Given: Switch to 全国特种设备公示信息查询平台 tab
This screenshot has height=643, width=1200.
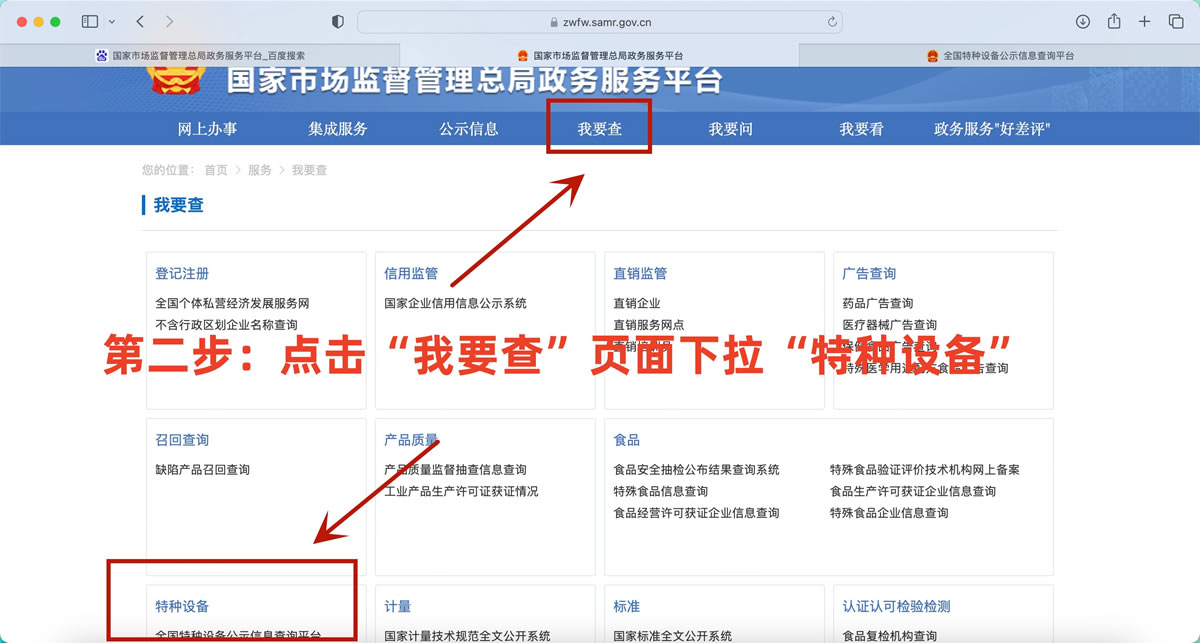Looking at the screenshot, I should coord(1000,56).
